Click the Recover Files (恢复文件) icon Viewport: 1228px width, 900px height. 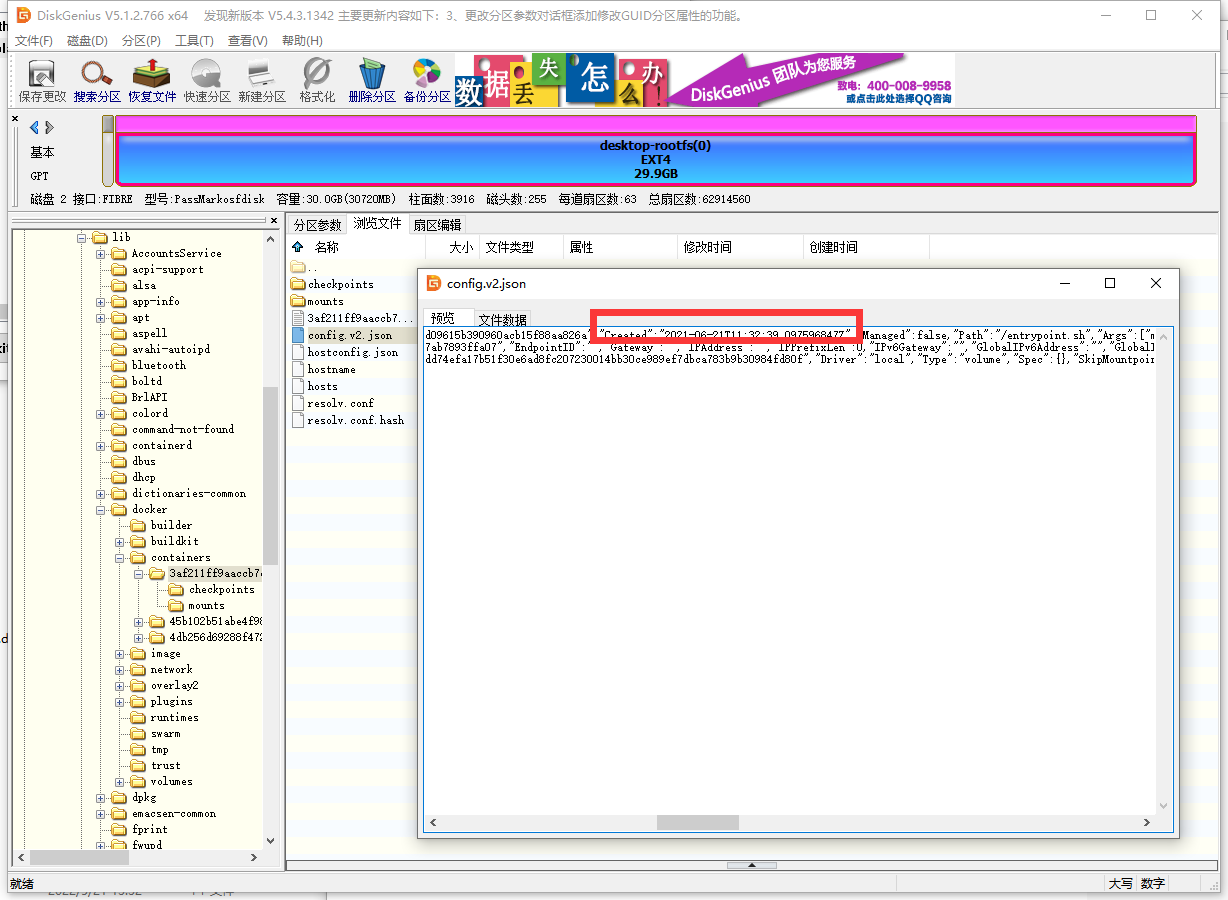click(x=152, y=81)
